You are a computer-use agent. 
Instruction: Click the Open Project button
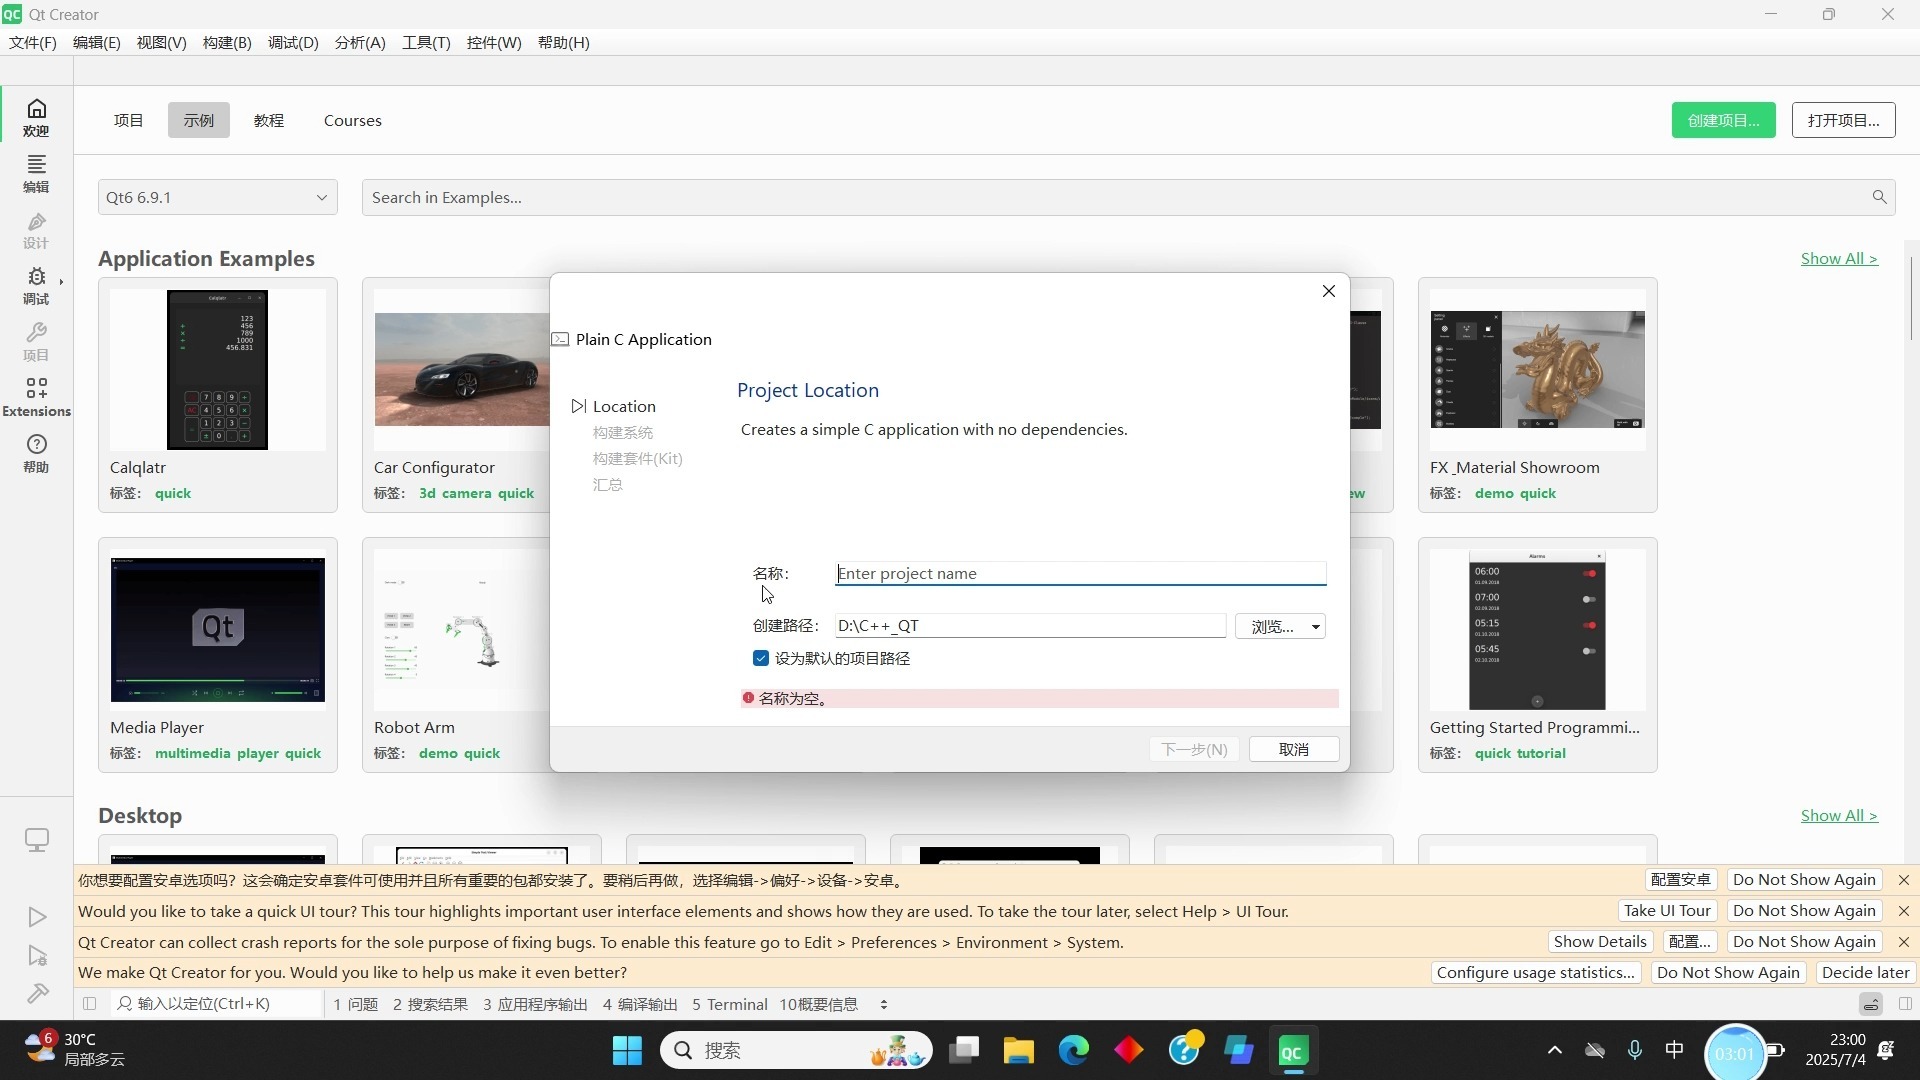click(1844, 120)
